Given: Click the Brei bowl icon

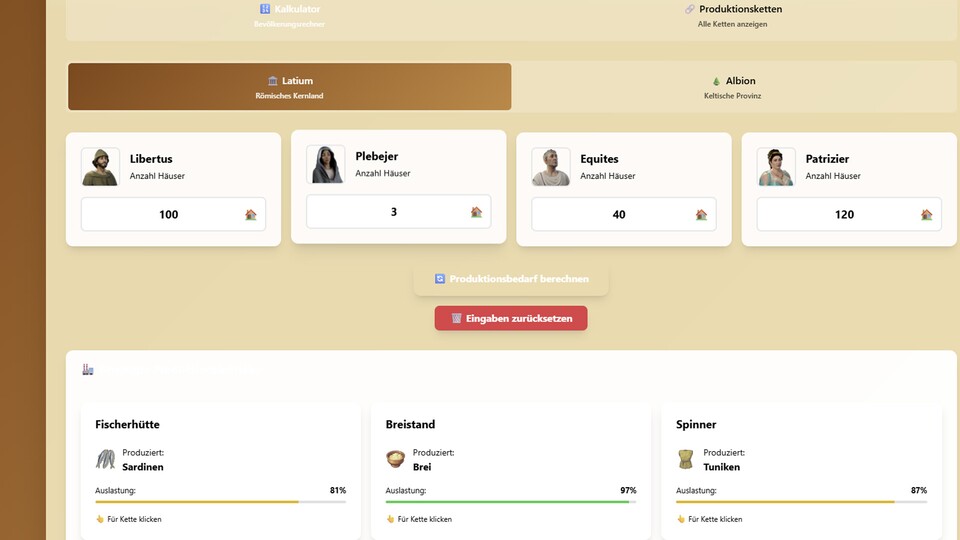Looking at the screenshot, I should [396, 459].
